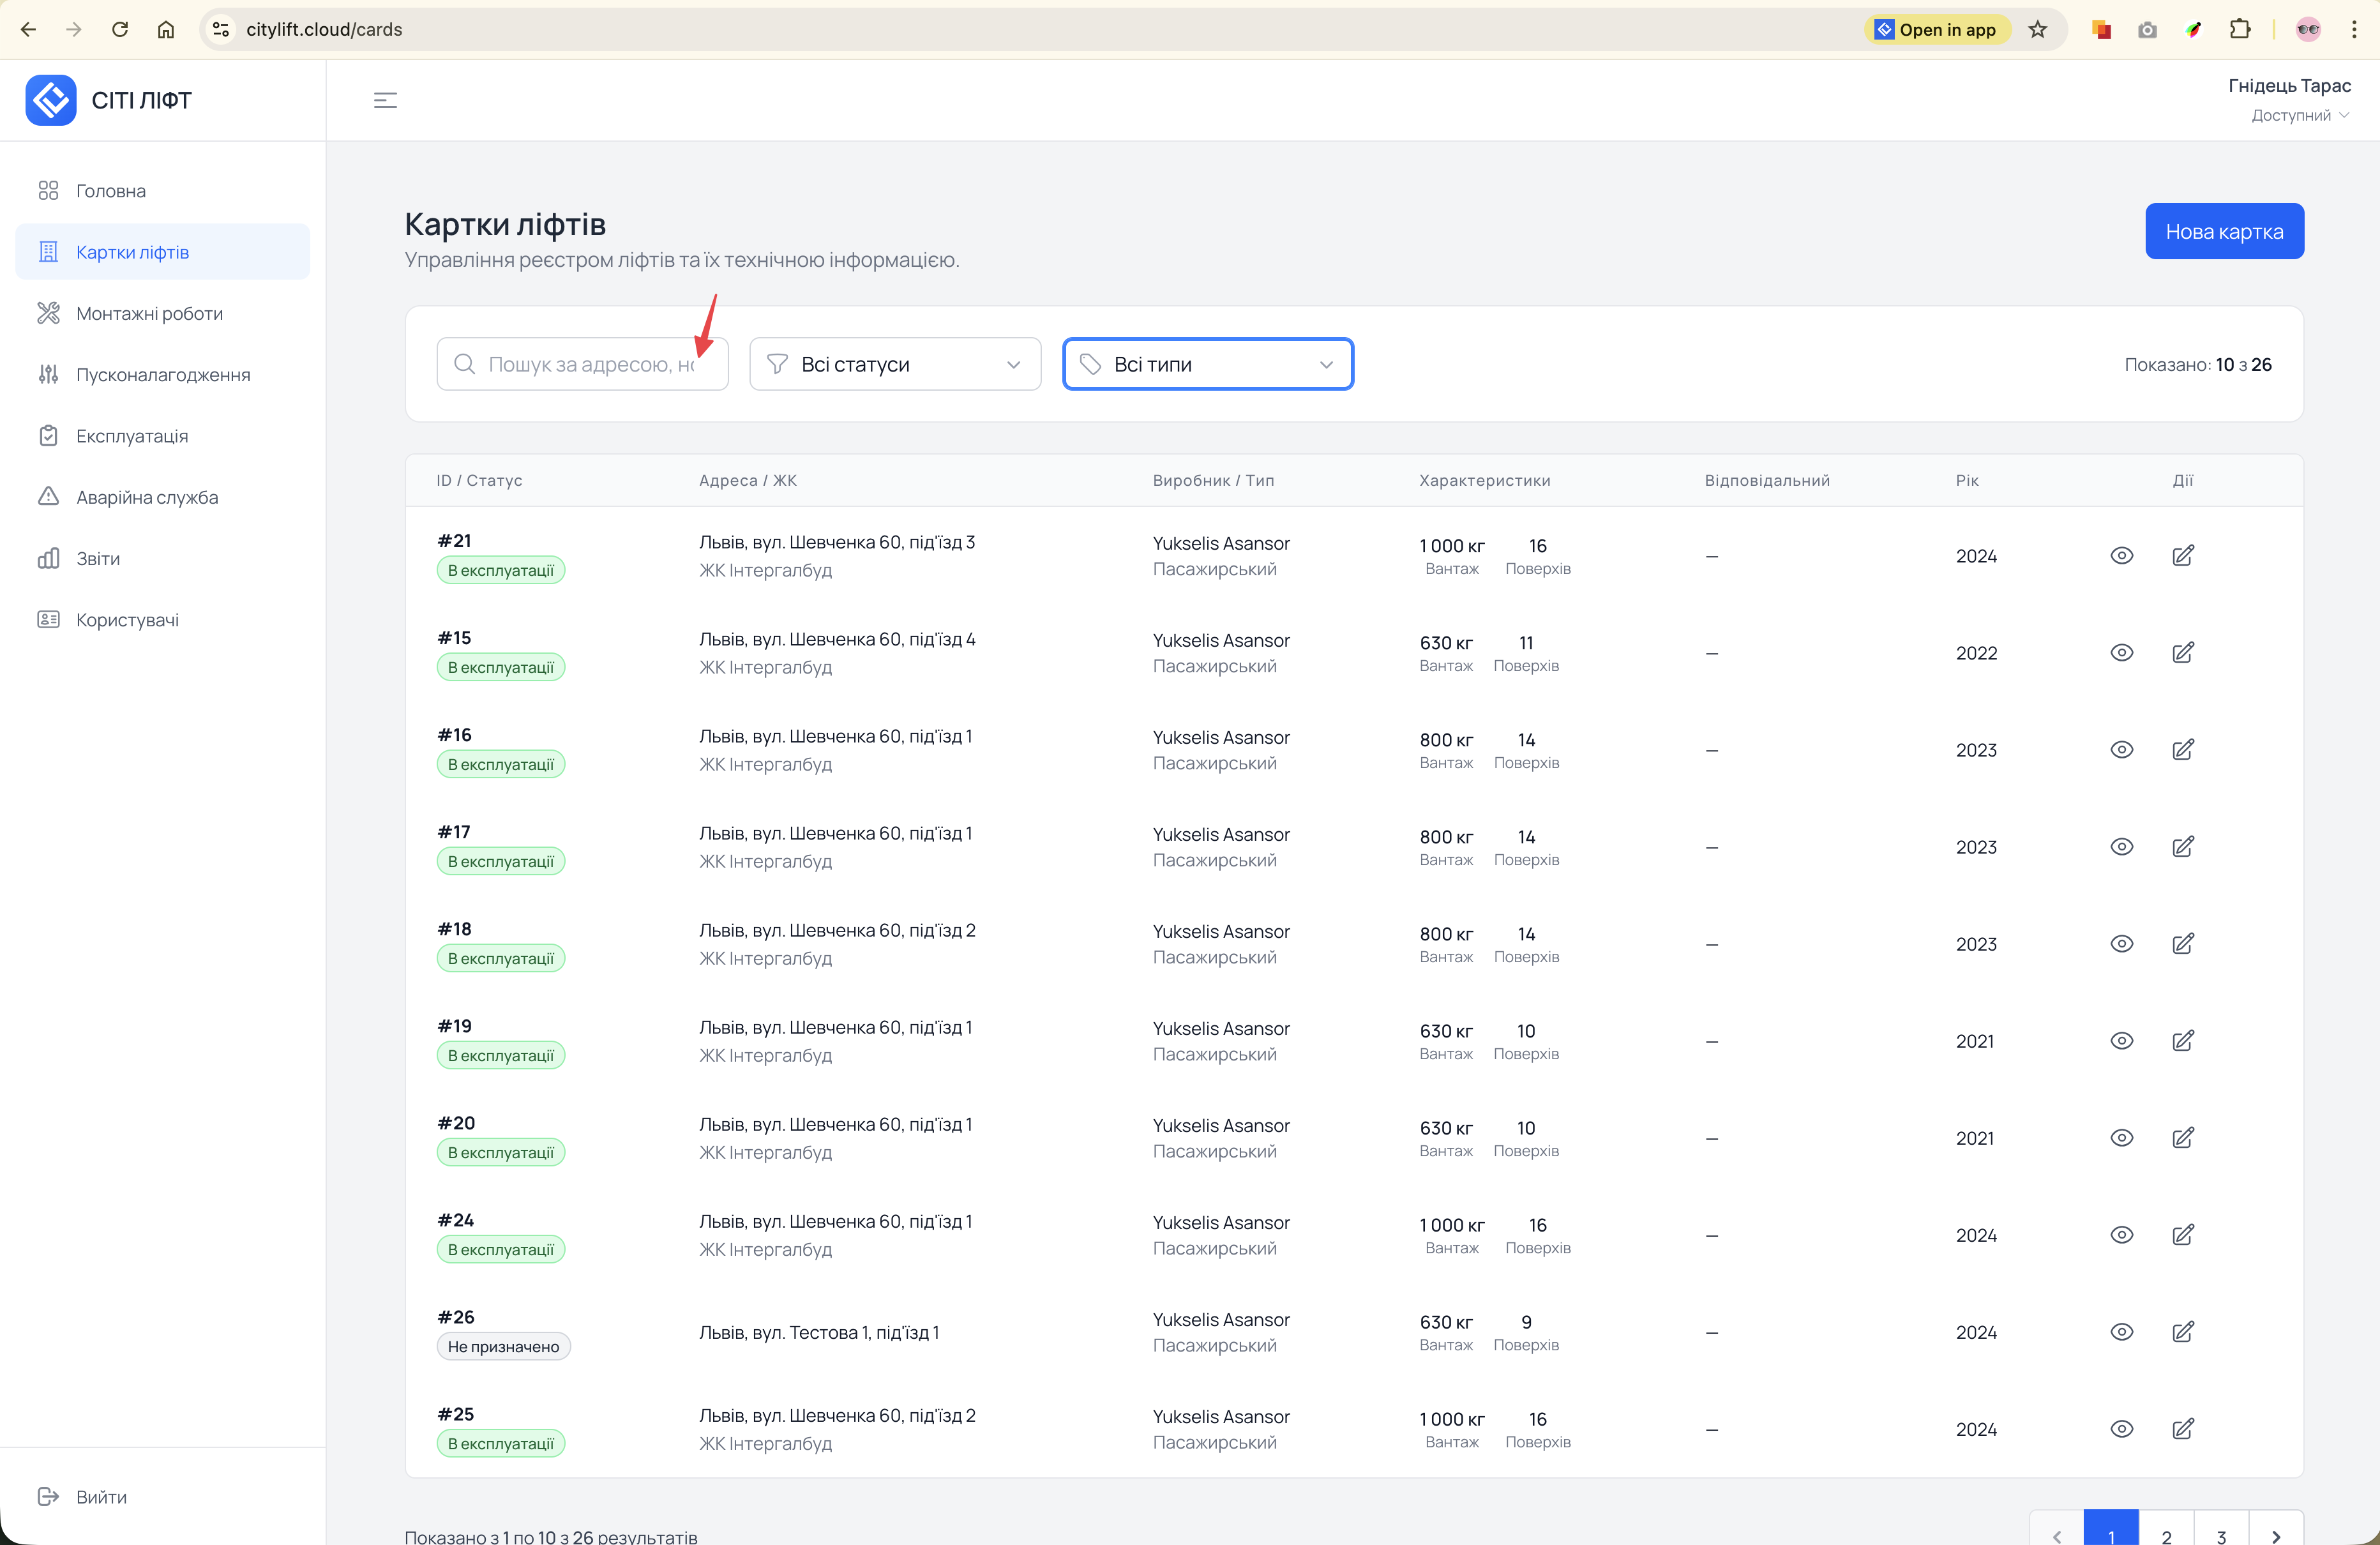
Task: Click Вийти to log out
Action: [101, 1496]
